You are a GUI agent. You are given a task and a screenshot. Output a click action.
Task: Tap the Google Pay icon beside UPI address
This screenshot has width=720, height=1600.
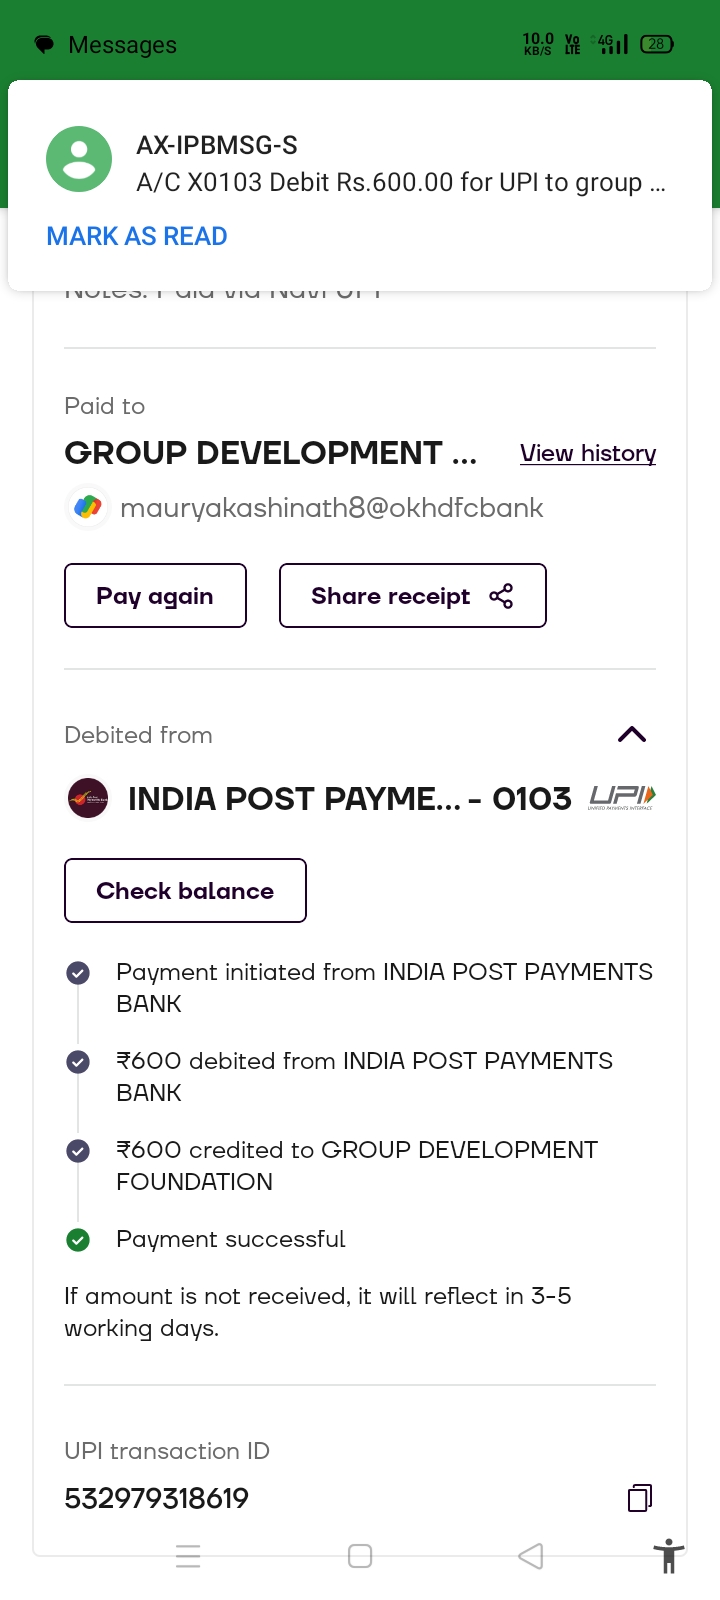[x=88, y=507]
